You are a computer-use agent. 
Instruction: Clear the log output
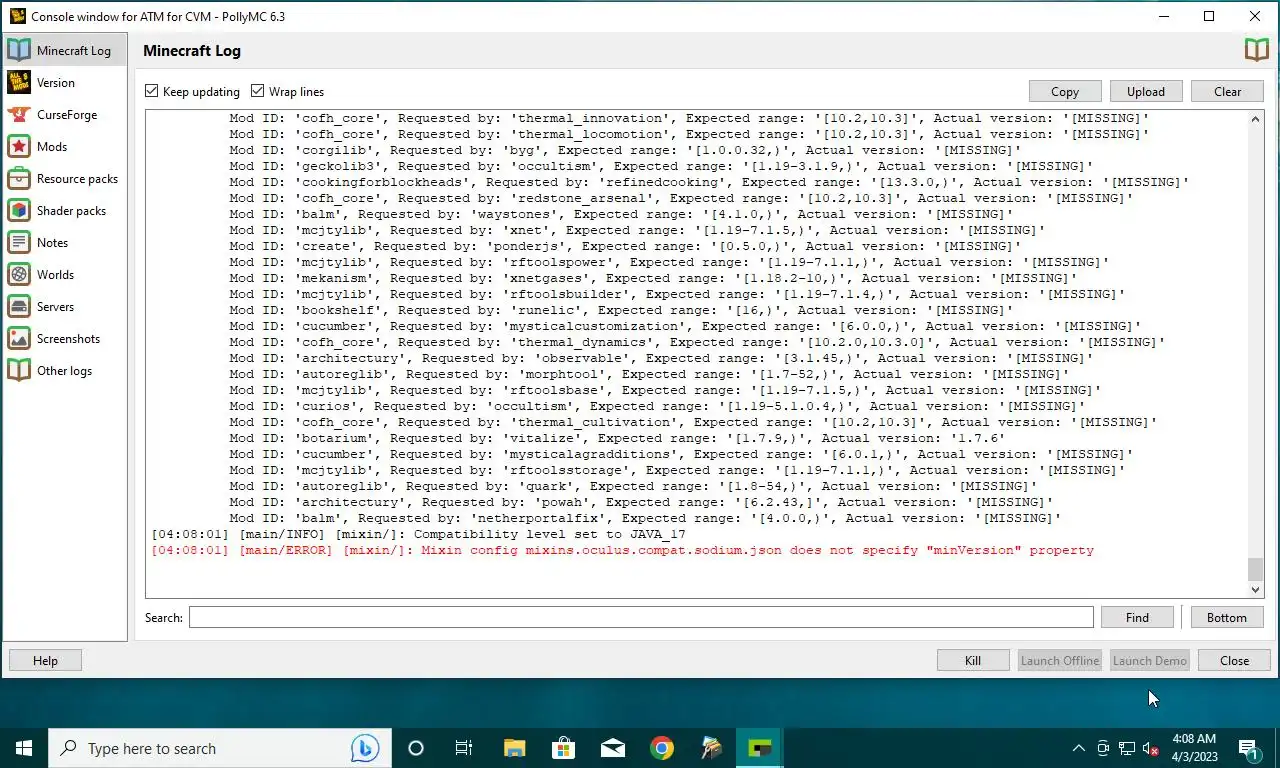1228,91
